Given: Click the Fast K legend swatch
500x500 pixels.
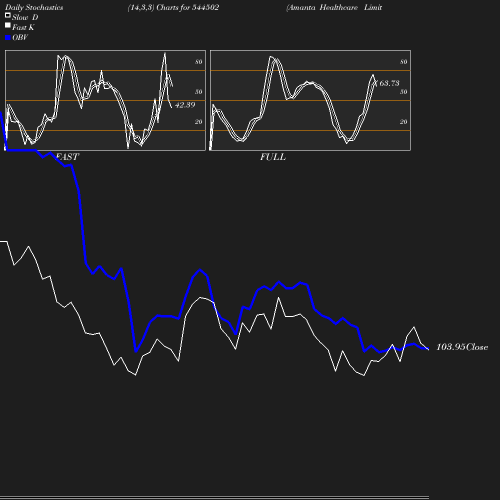Looking at the screenshot, I should pyautogui.click(x=8, y=25).
